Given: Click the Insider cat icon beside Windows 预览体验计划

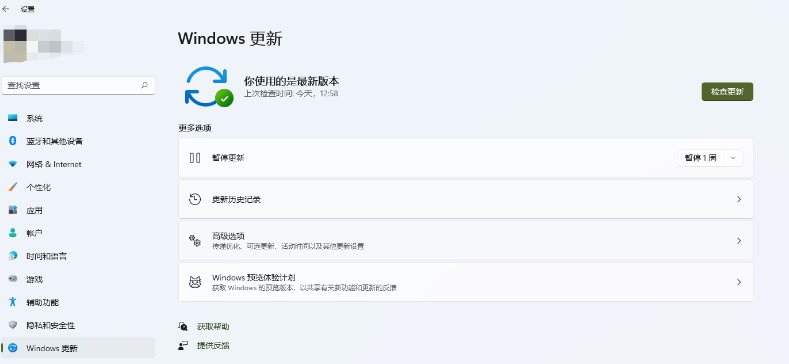Looking at the screenshot, I should (195, 282).
